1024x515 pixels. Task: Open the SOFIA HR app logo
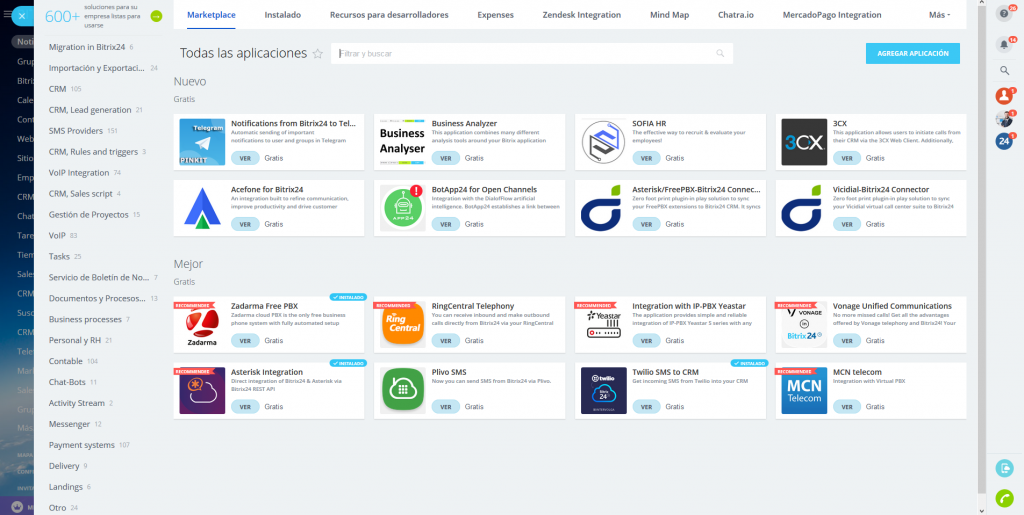[x=603, y=142]
